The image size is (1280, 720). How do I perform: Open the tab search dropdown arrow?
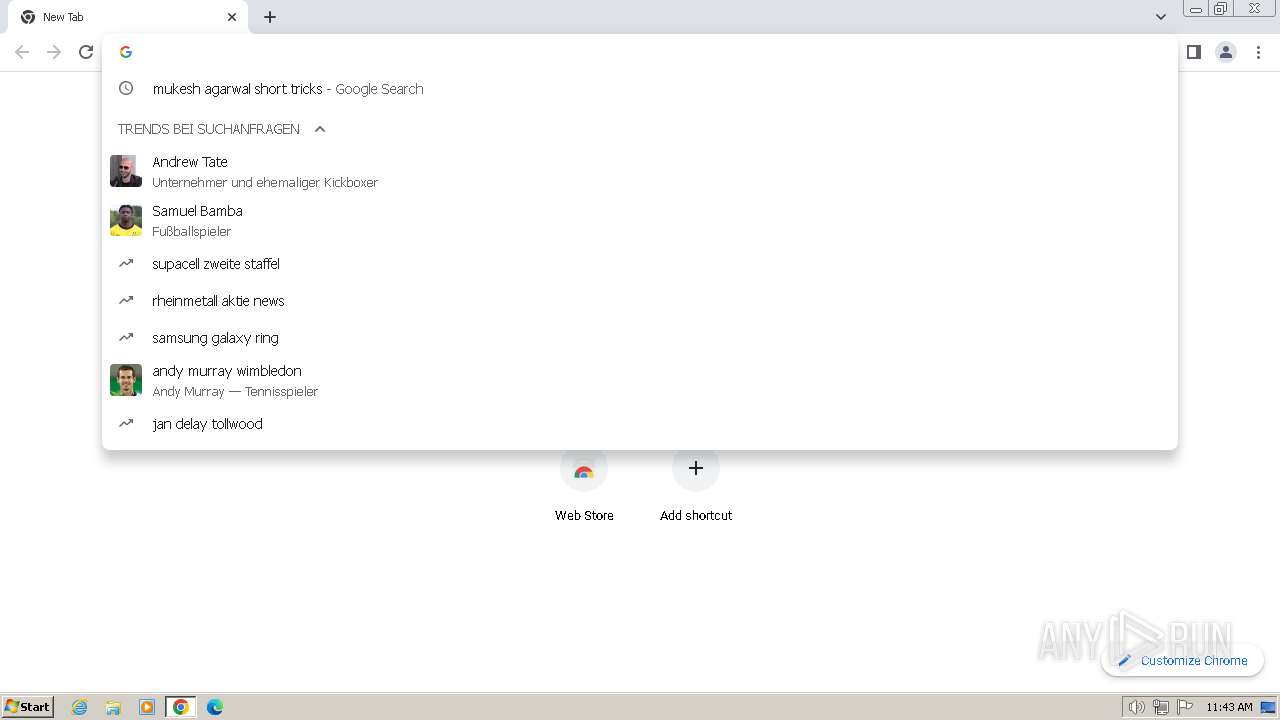pos(1161,17)
